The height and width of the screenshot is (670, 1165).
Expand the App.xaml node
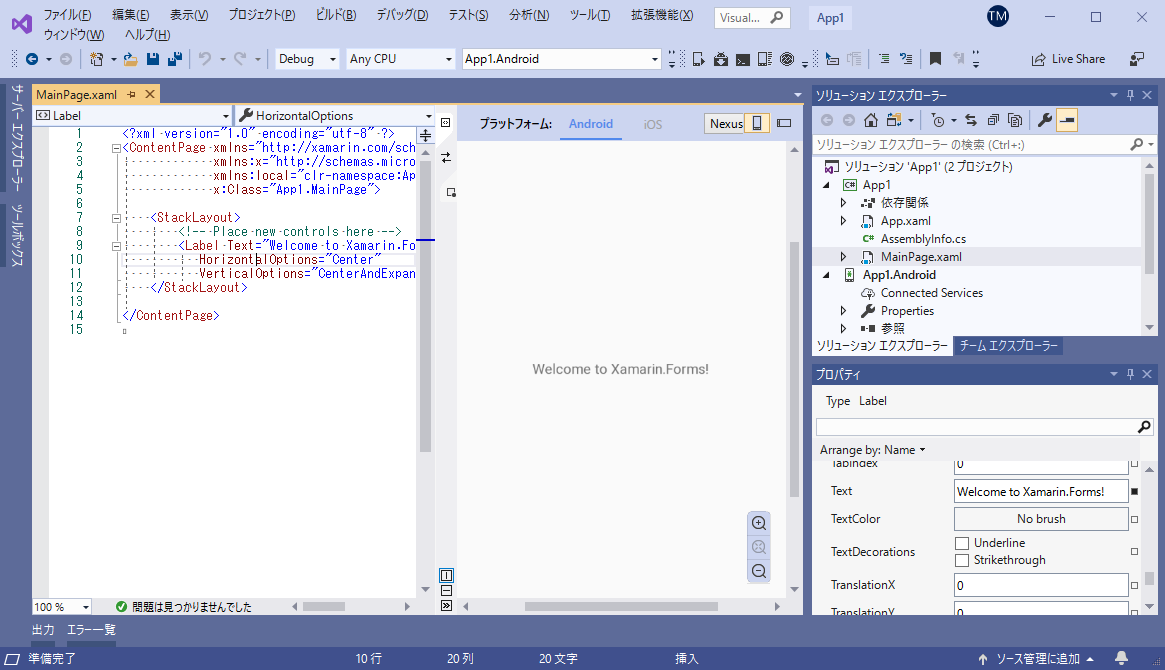pos(843,221)
